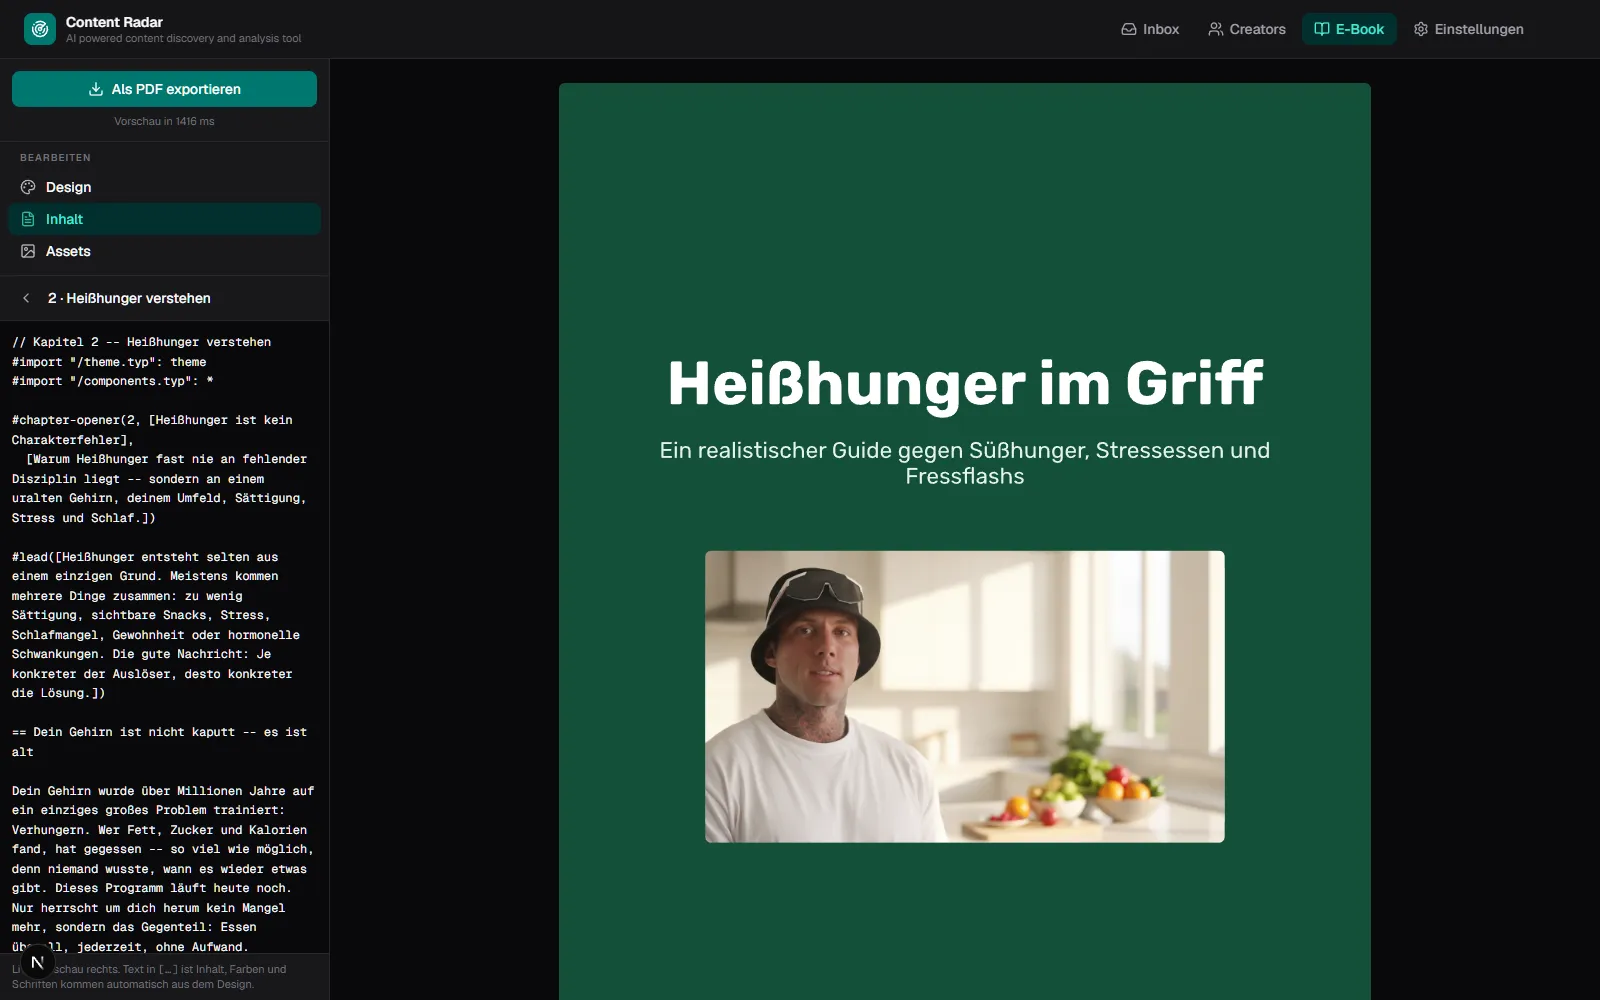
Task: Click the Content Radar logo icon
Action: (x=40, y=29)
